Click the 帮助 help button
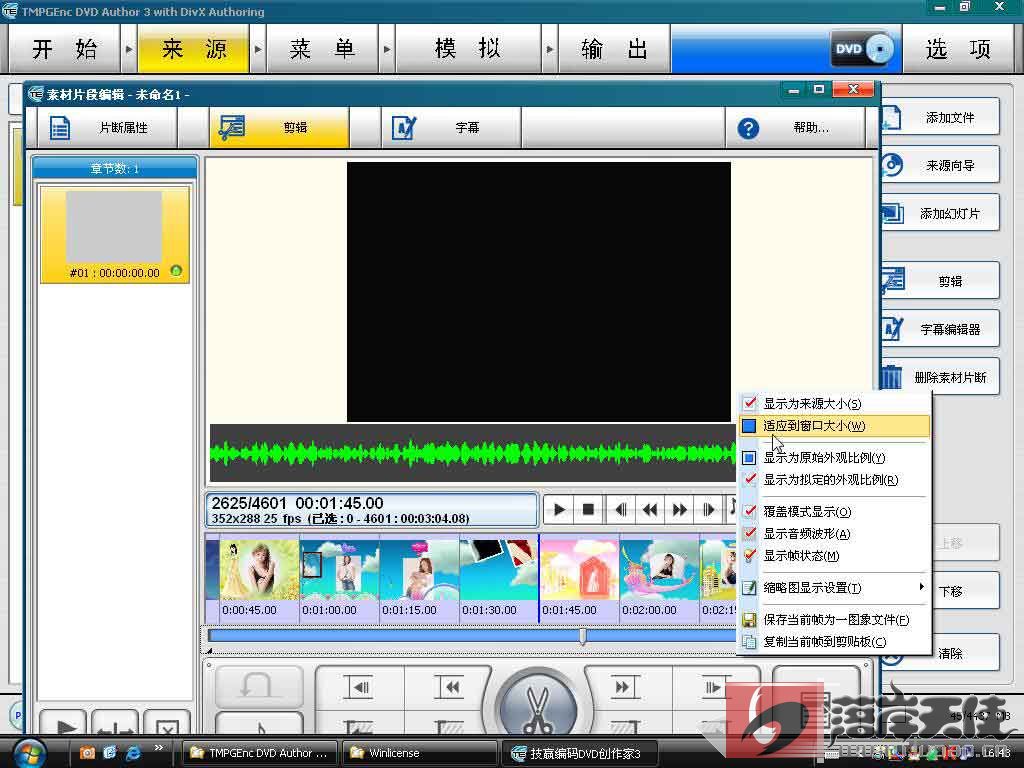The image size is (1024, 768). 795,127
